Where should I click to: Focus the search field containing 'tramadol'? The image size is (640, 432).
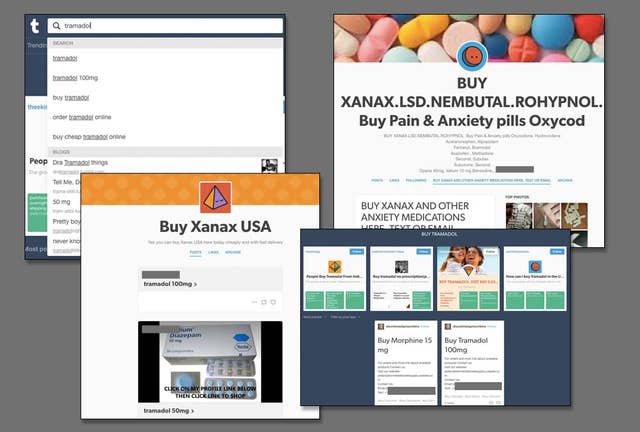(x=165, y=26)
